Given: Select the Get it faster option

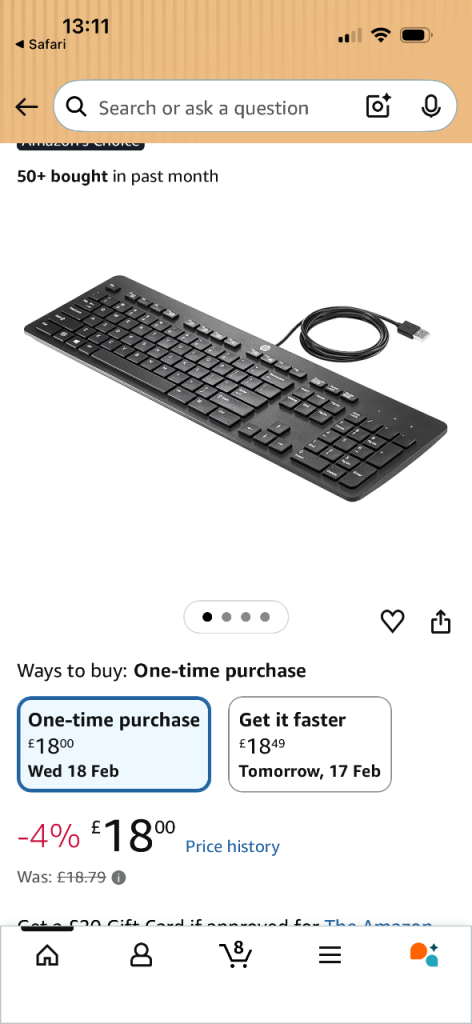Looking at the screenshot, I should tap(309, 744).
